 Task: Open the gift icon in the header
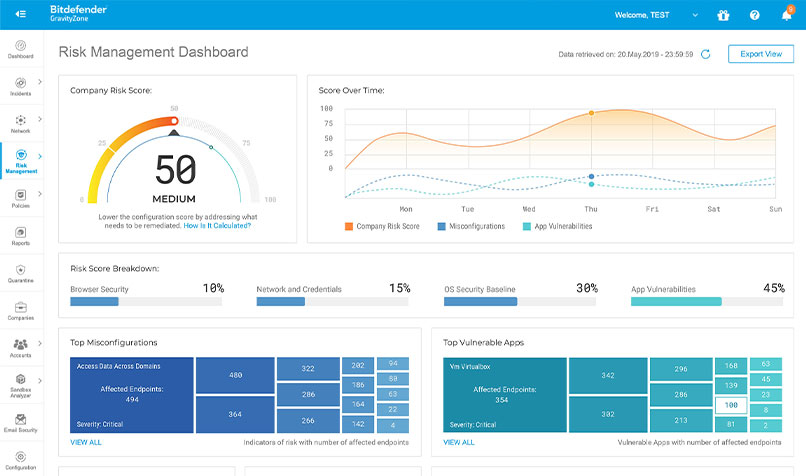[x=723, y=15]
